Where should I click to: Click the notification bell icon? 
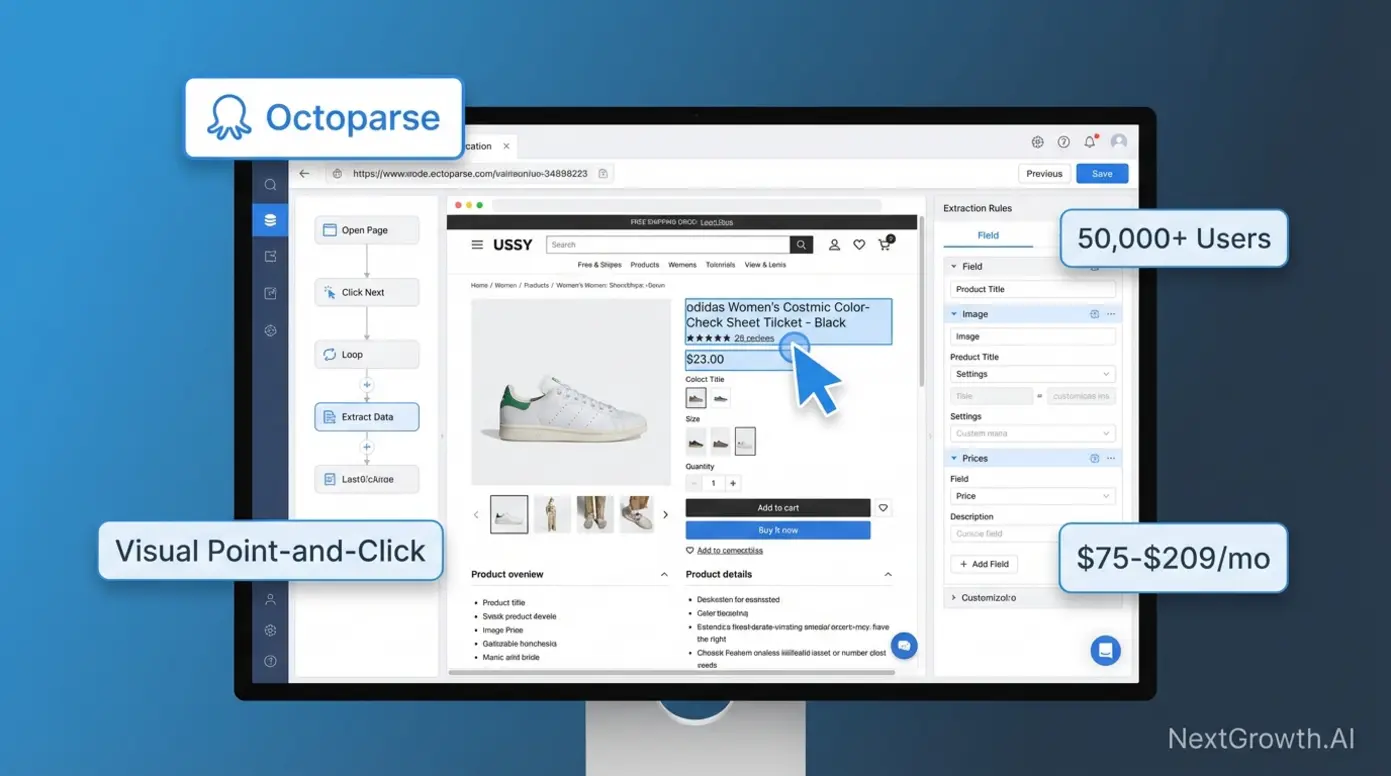[x=1090, y=142]
